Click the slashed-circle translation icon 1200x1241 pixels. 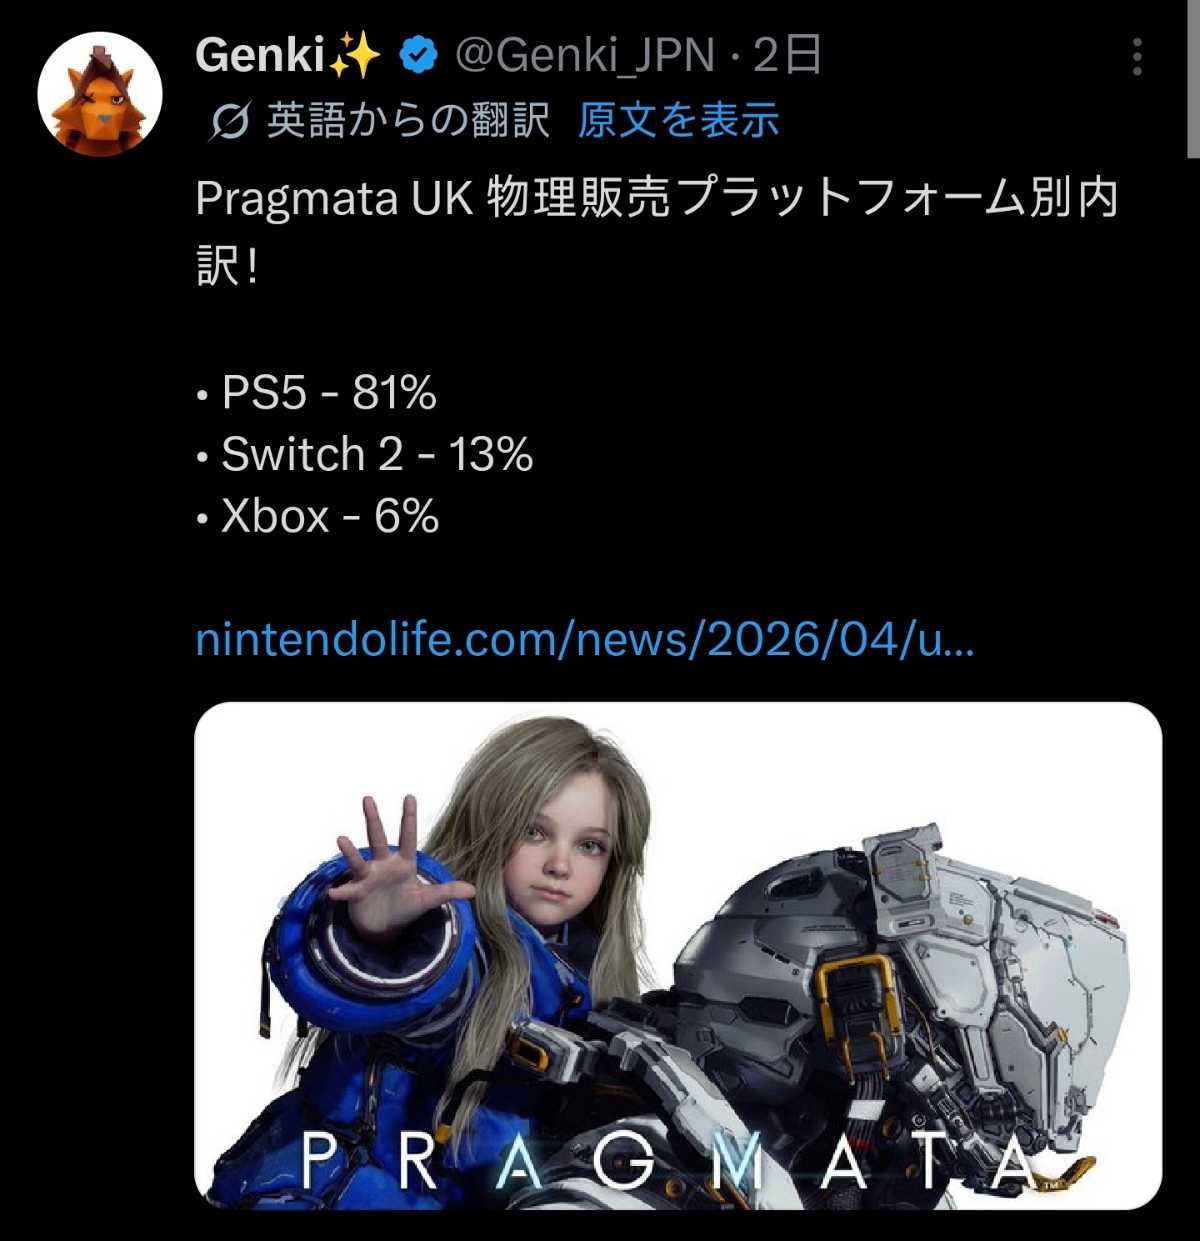tap(230, 122)
